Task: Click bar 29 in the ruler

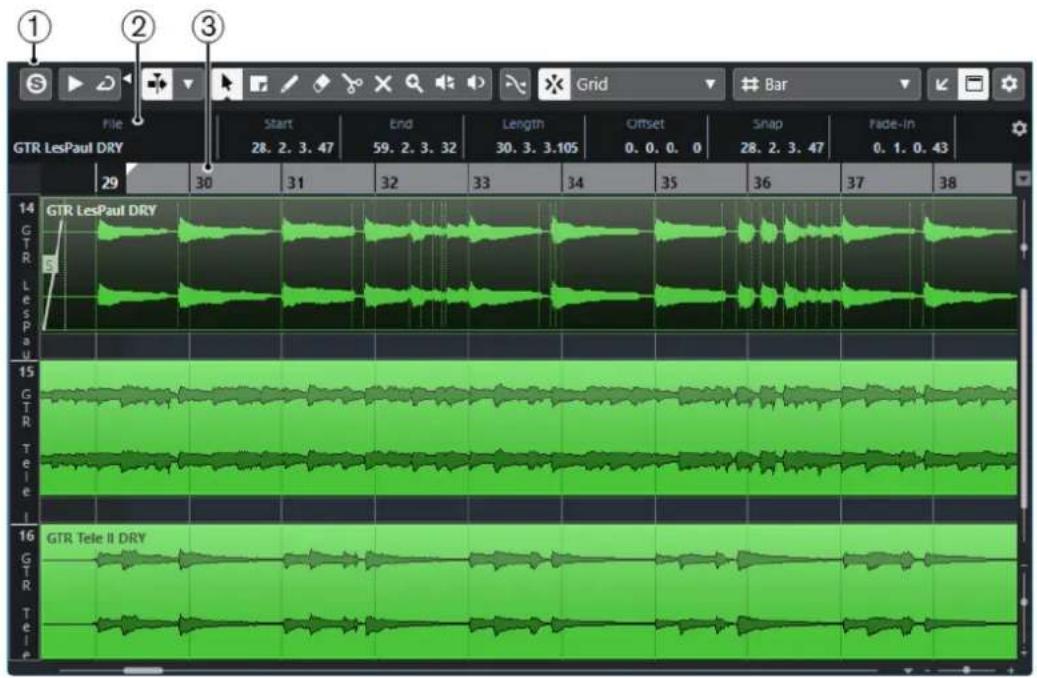Action: (x=110, y=183)
